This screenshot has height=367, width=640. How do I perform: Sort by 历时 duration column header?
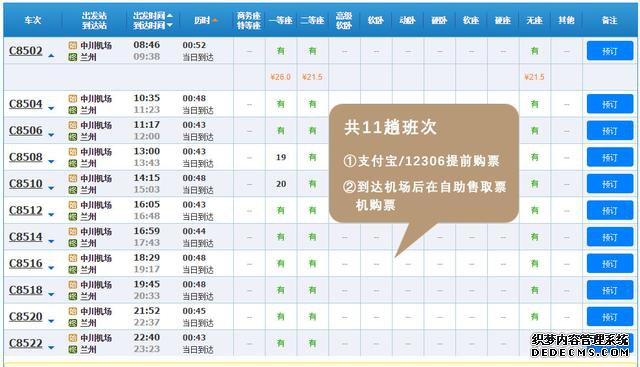pyautogui.click(x=206, y=20)
